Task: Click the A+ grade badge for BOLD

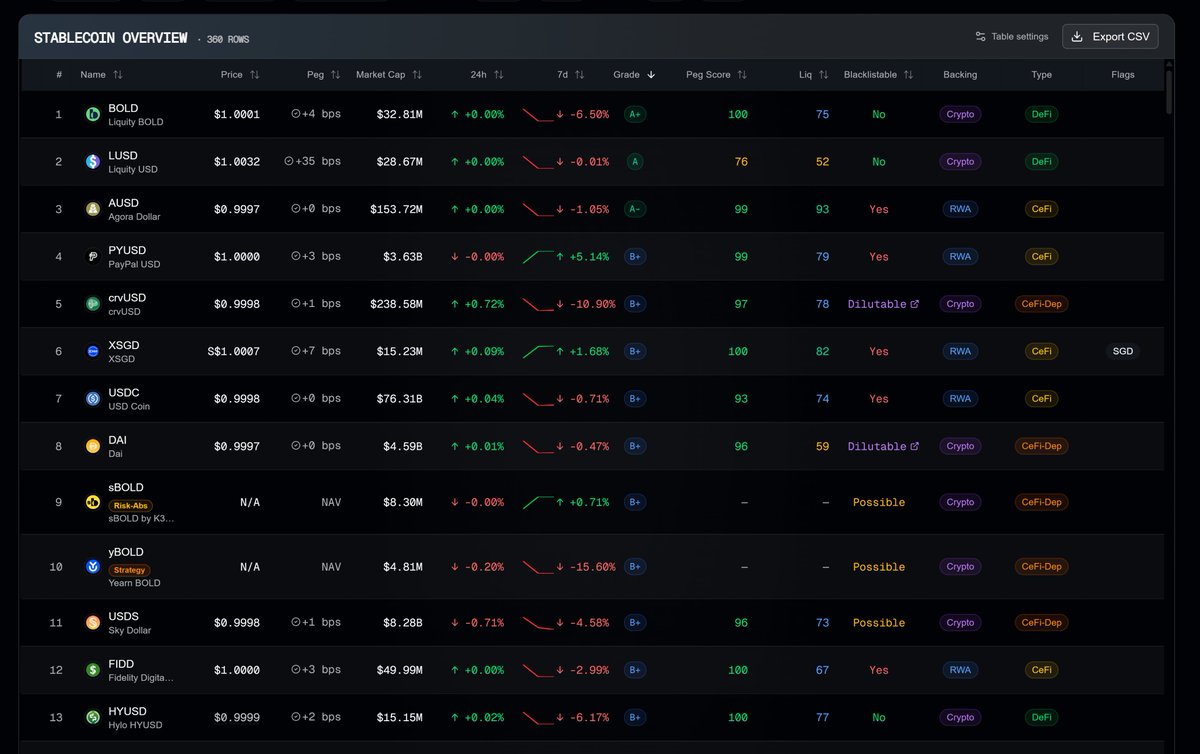Action: [634, 115]
